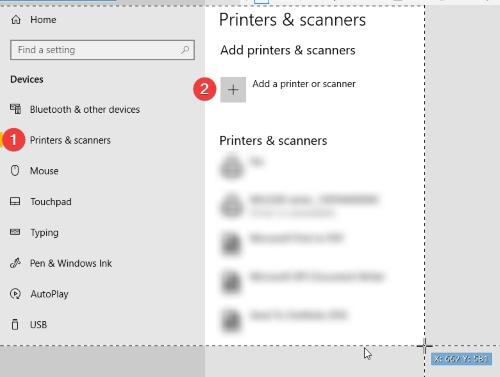Click the Devices section label
This screenshot has width=500, height=377.
[x=27, y=79]
